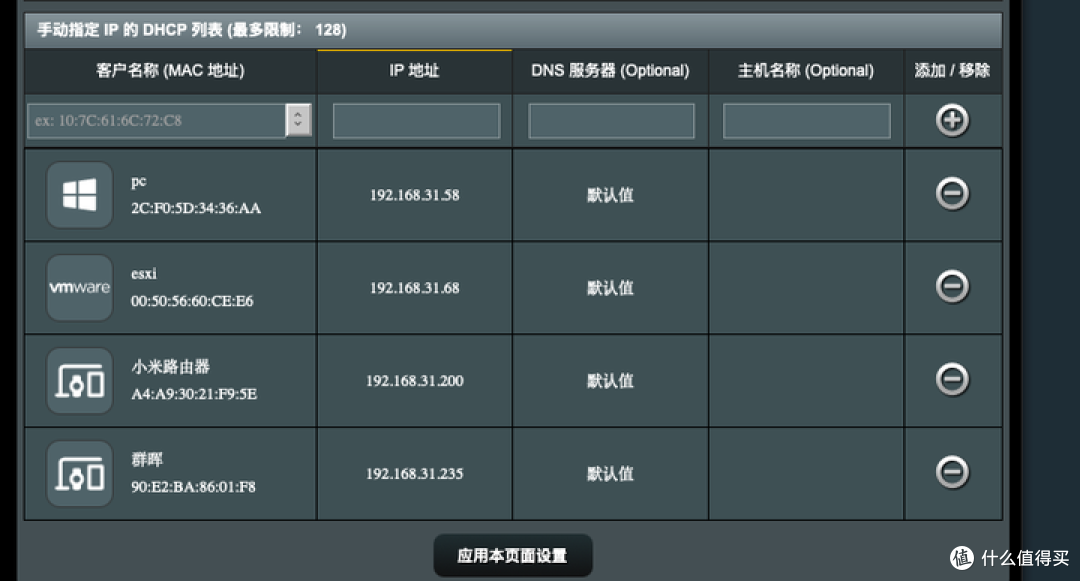This screenshot has width=1080, height=581.
Task: Click the 手动指定 IP 的 DHCP 列表 title
Action: point(191,30)
